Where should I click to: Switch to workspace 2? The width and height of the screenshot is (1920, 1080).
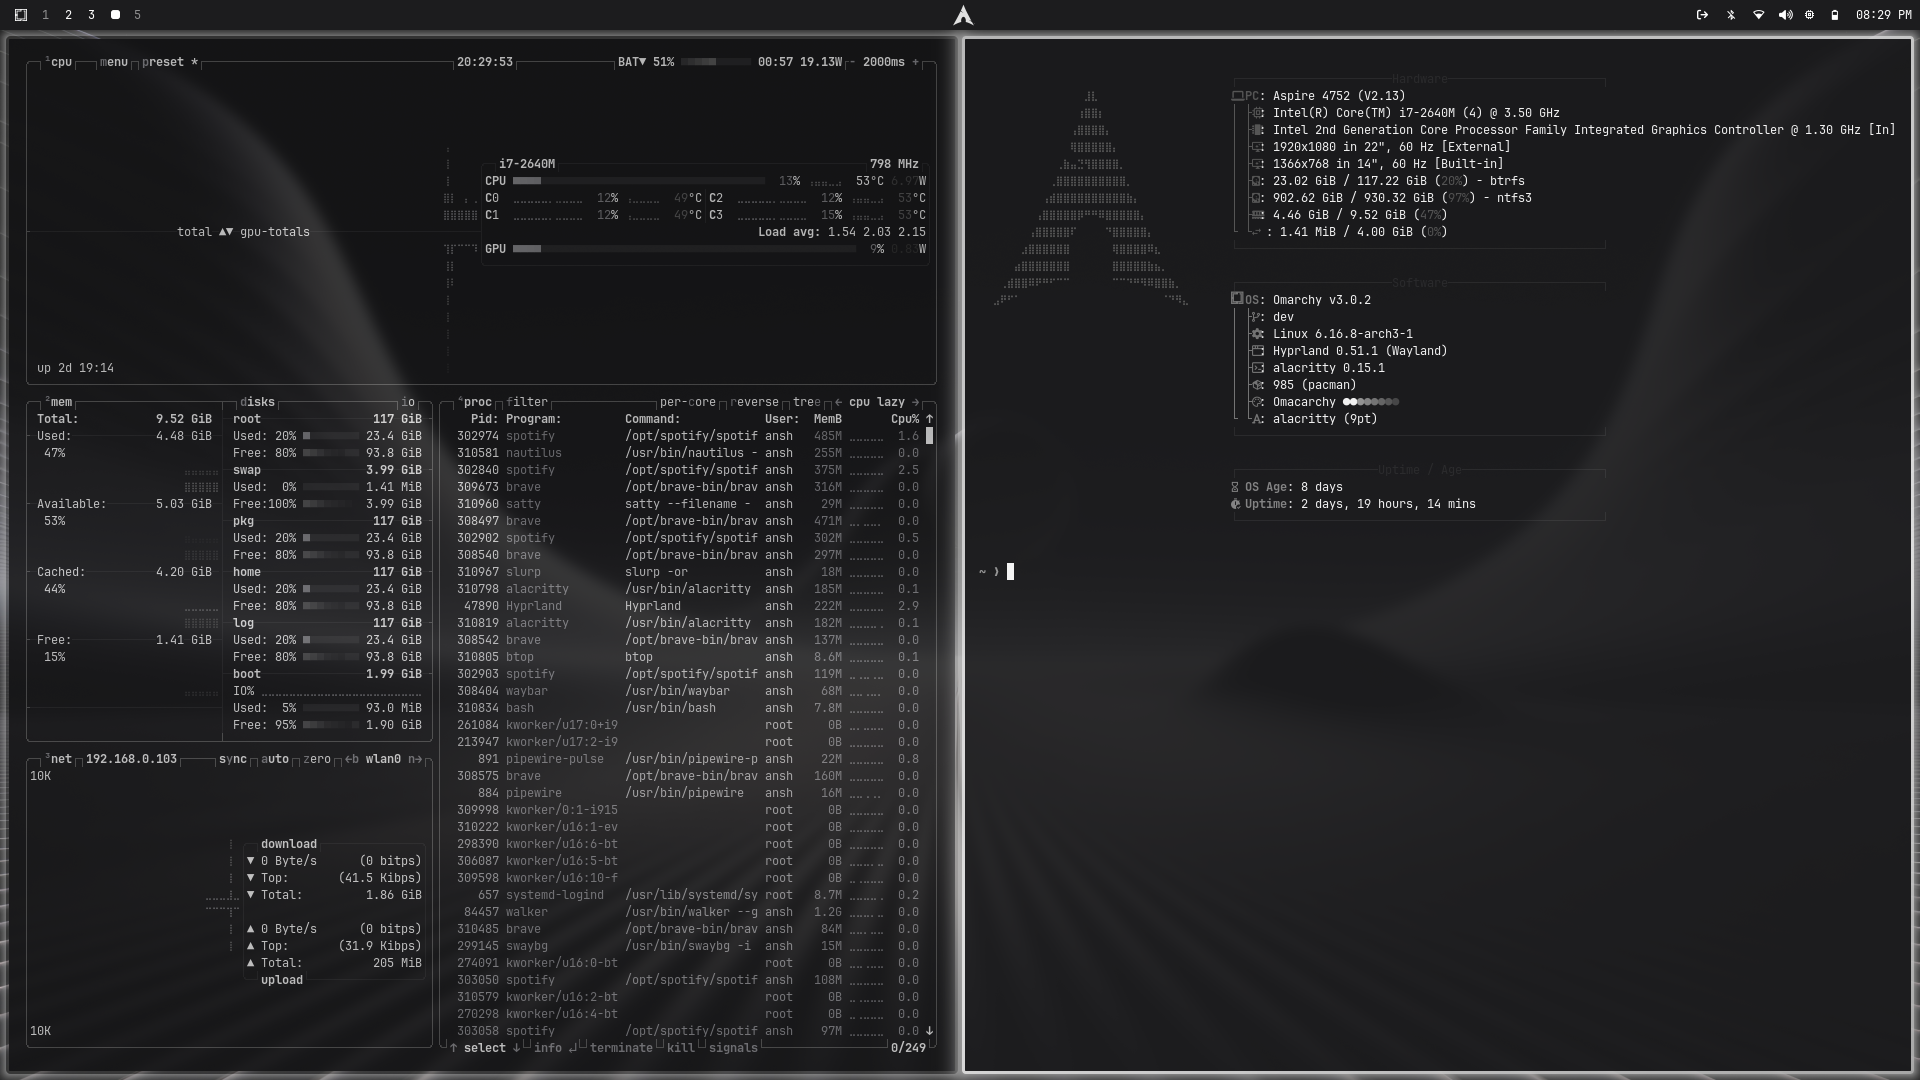click(68, 15)
